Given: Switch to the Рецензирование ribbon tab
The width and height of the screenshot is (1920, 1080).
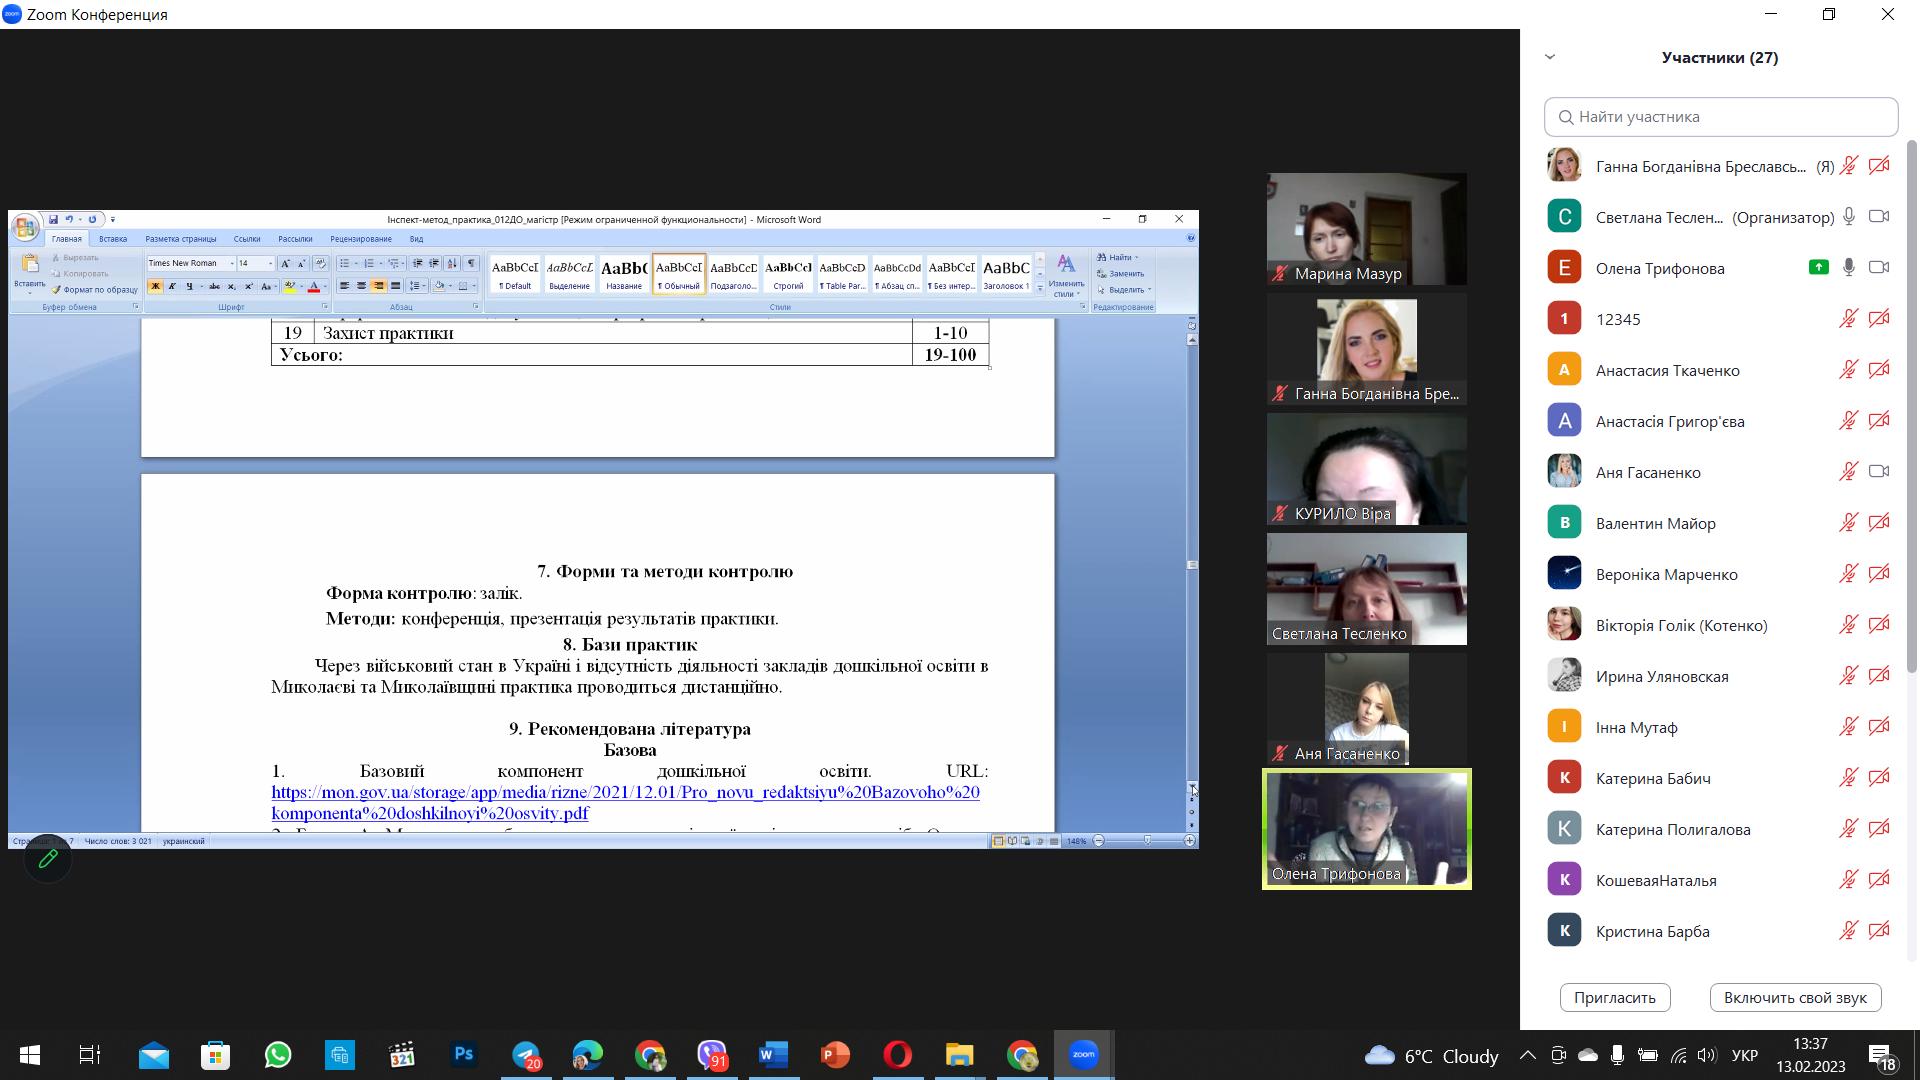Looking at the screenshot, I should (360, 239).
